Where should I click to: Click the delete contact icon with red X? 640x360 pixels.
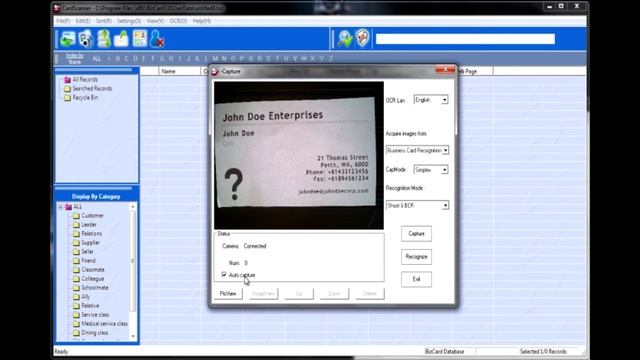pos(157,39)
